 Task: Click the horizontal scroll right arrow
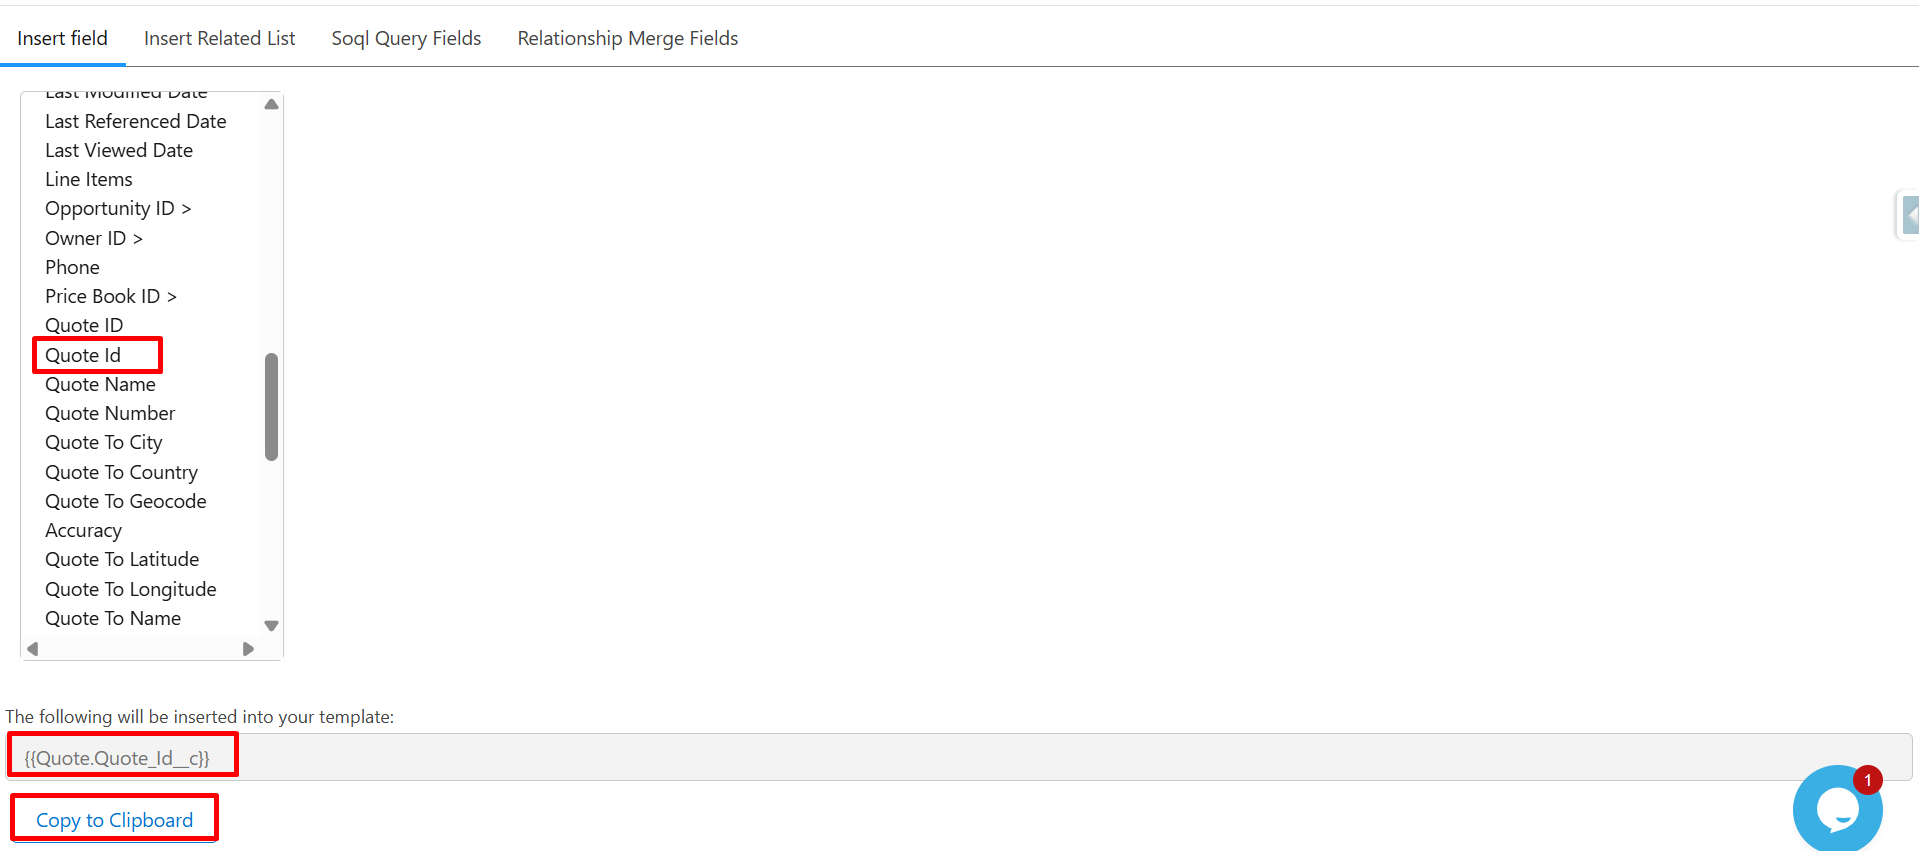(x=248, y=649)
